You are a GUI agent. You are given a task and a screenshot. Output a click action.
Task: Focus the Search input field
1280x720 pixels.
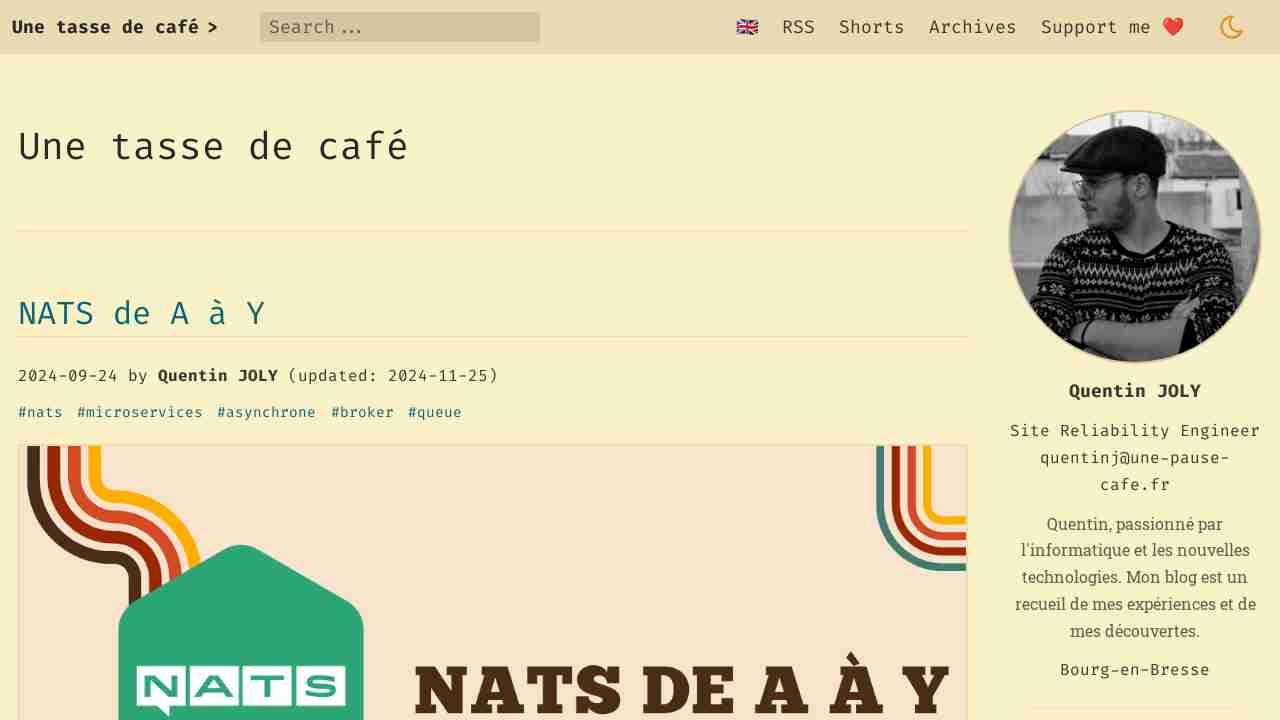point(400,27)
